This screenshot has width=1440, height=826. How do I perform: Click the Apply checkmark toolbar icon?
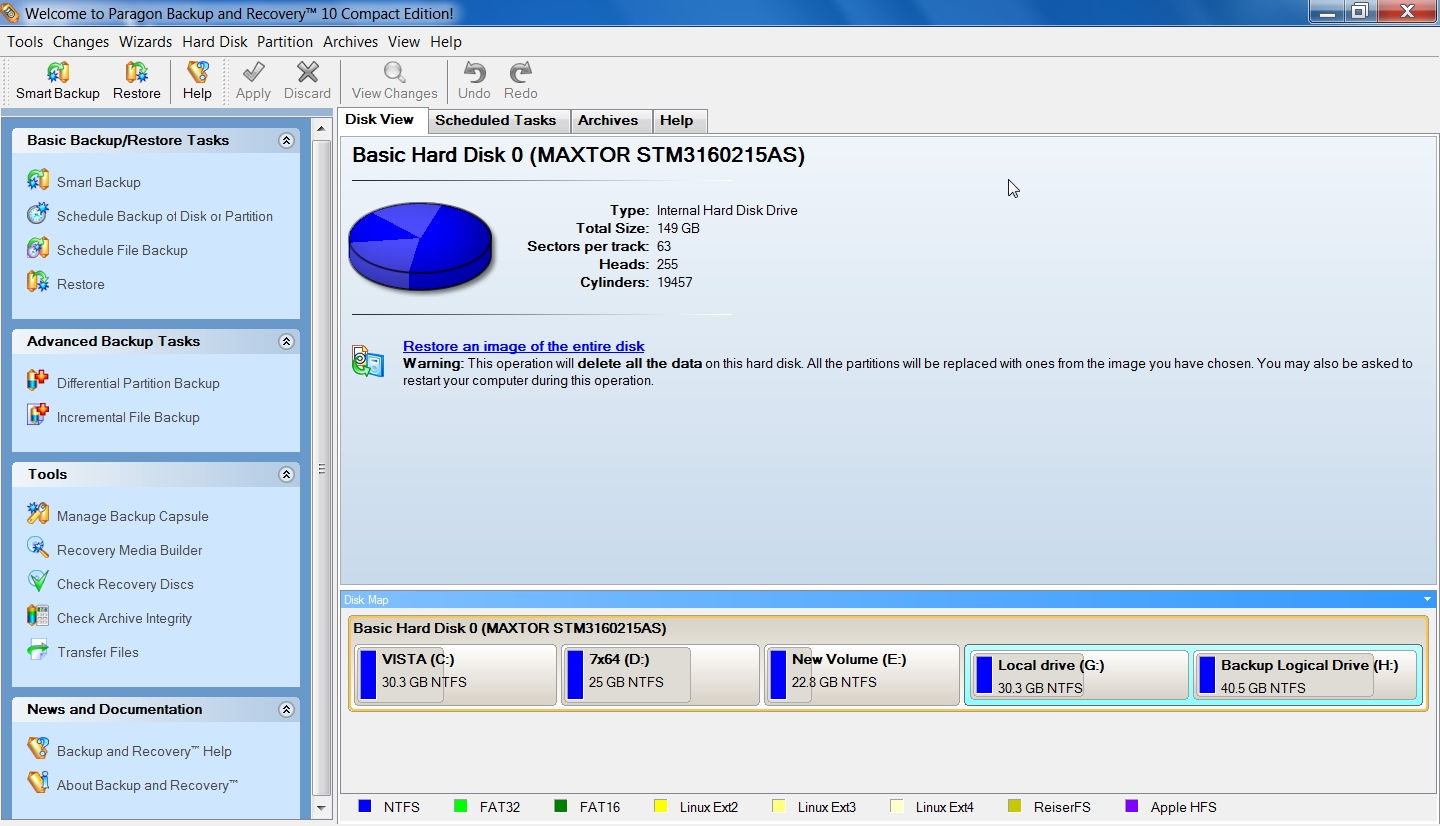click(x=254, y=72)
